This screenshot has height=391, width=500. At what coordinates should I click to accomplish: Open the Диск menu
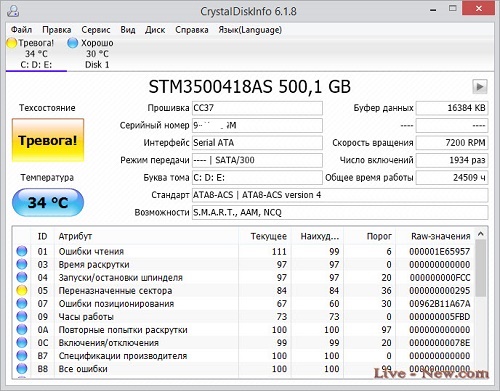click(x=155, y=30)
